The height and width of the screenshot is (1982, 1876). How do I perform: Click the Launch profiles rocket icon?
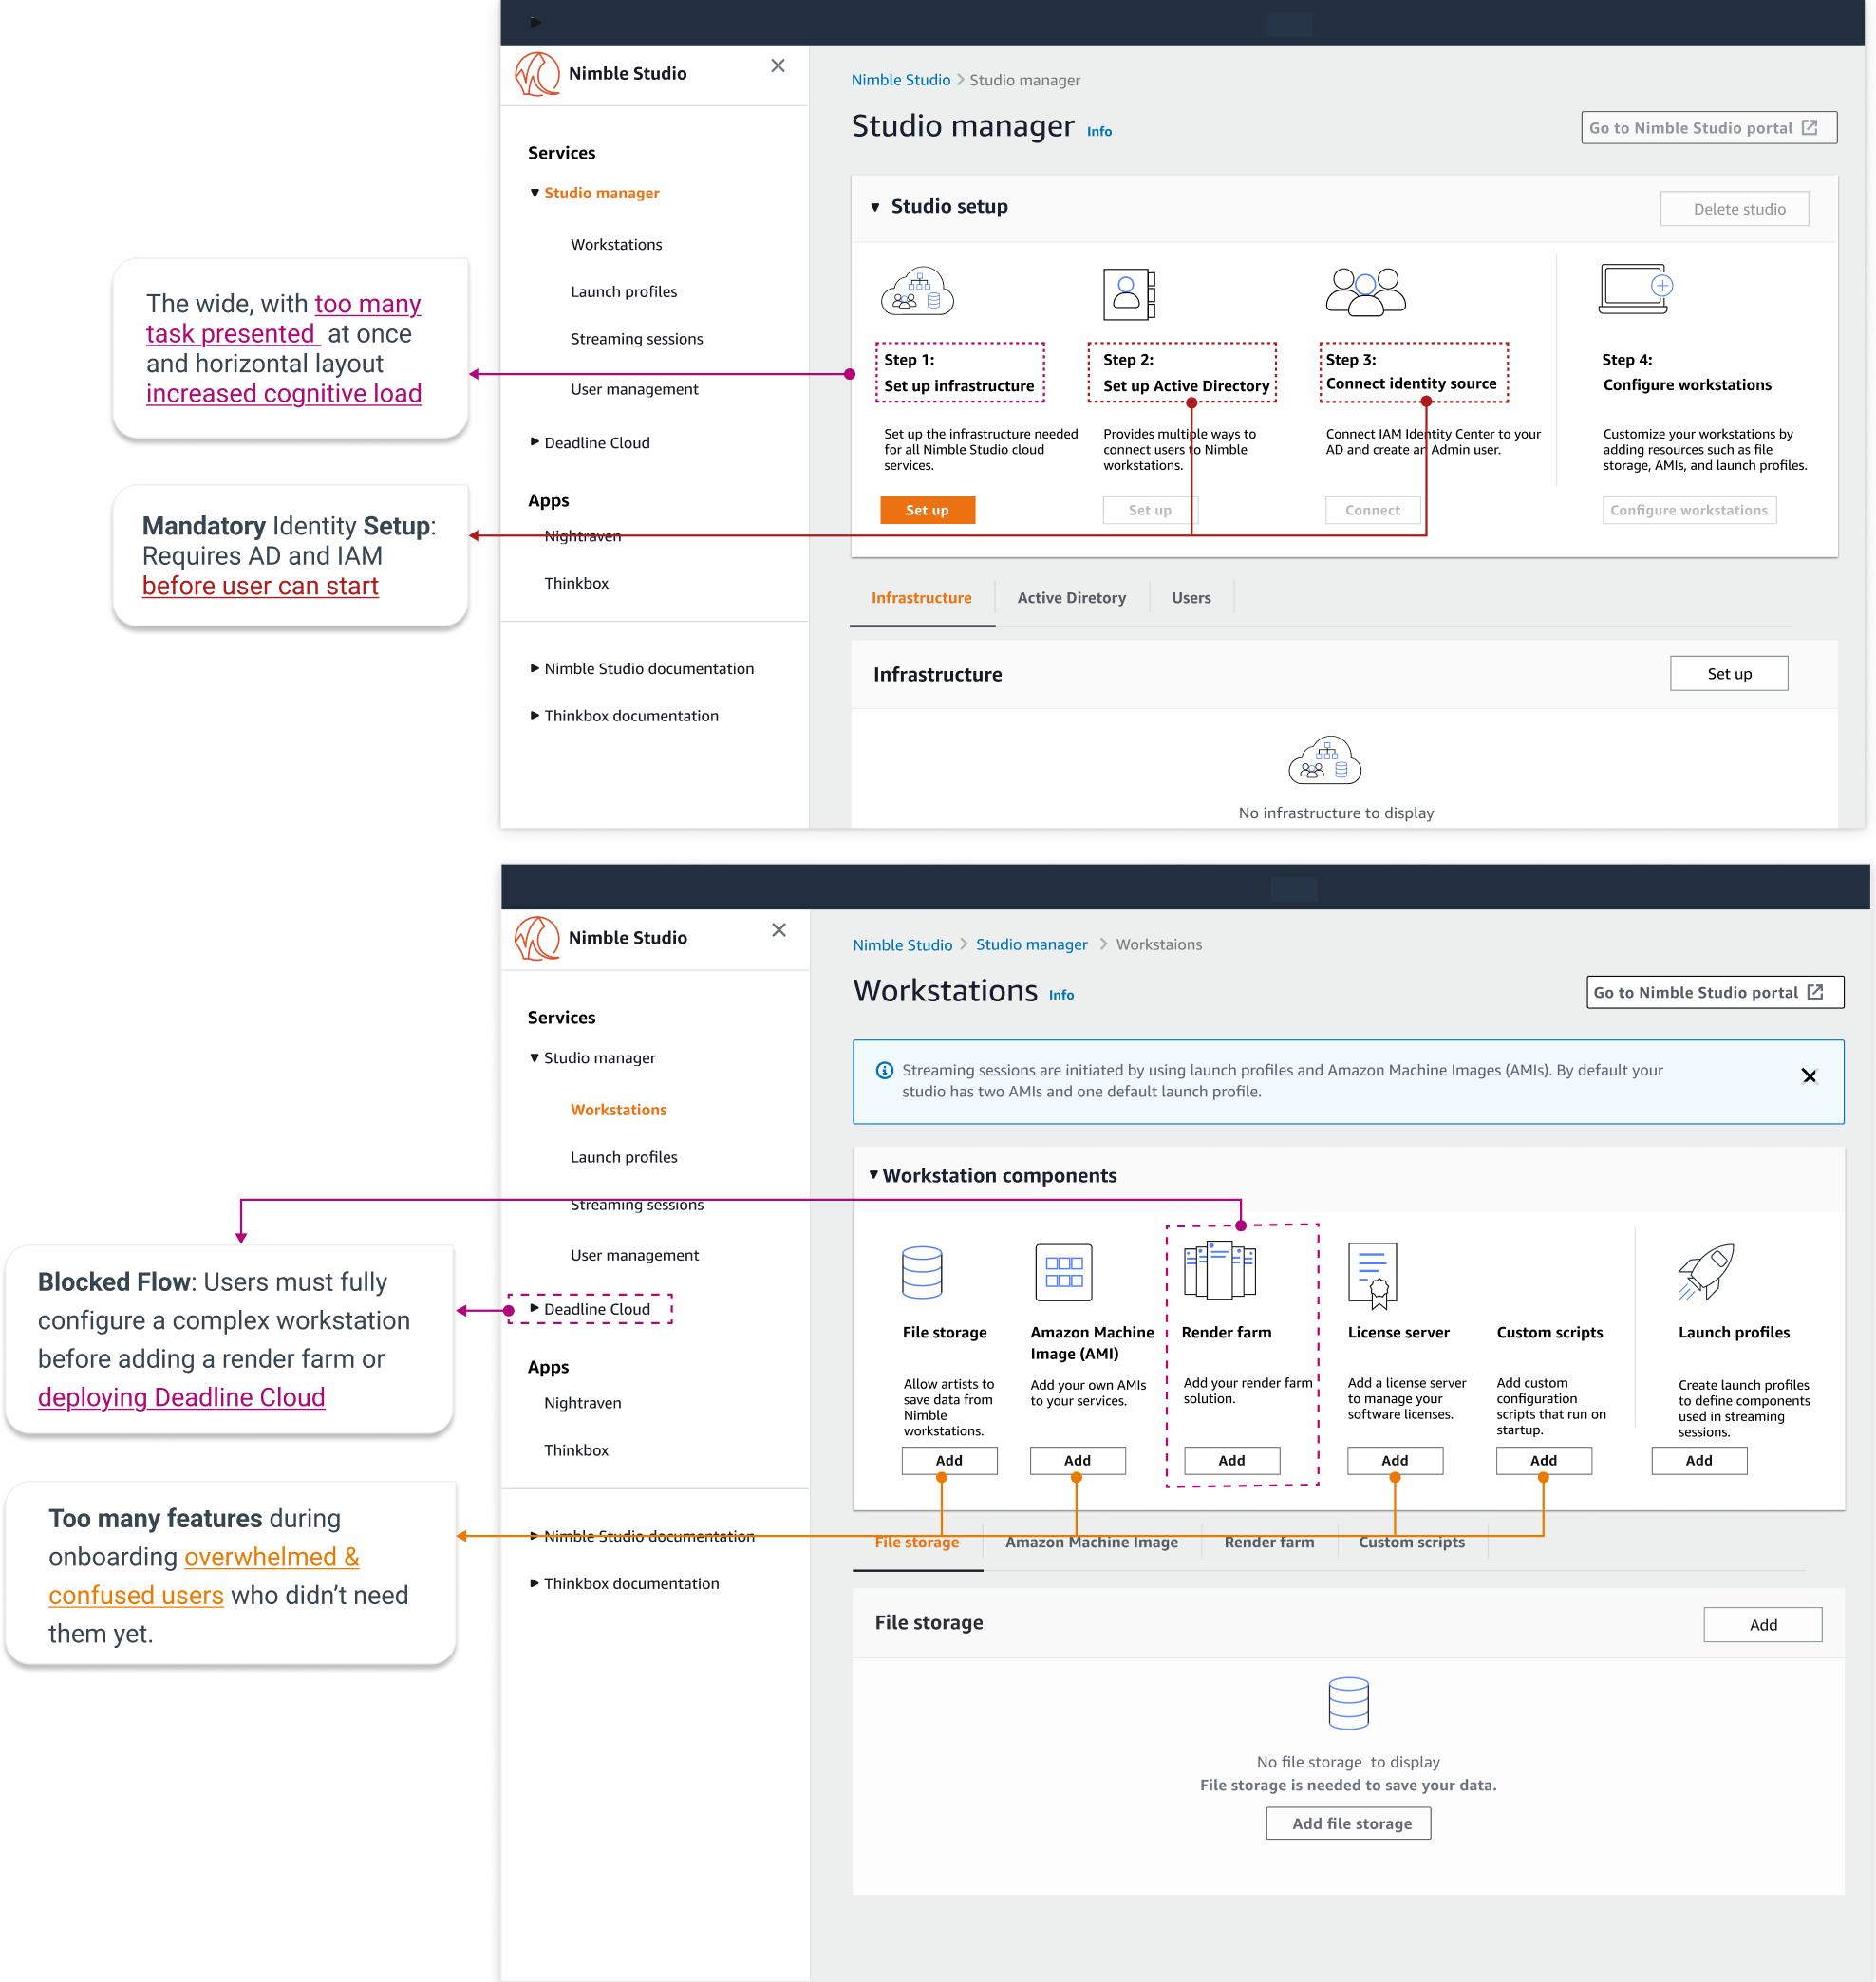pos(1706,1272)
